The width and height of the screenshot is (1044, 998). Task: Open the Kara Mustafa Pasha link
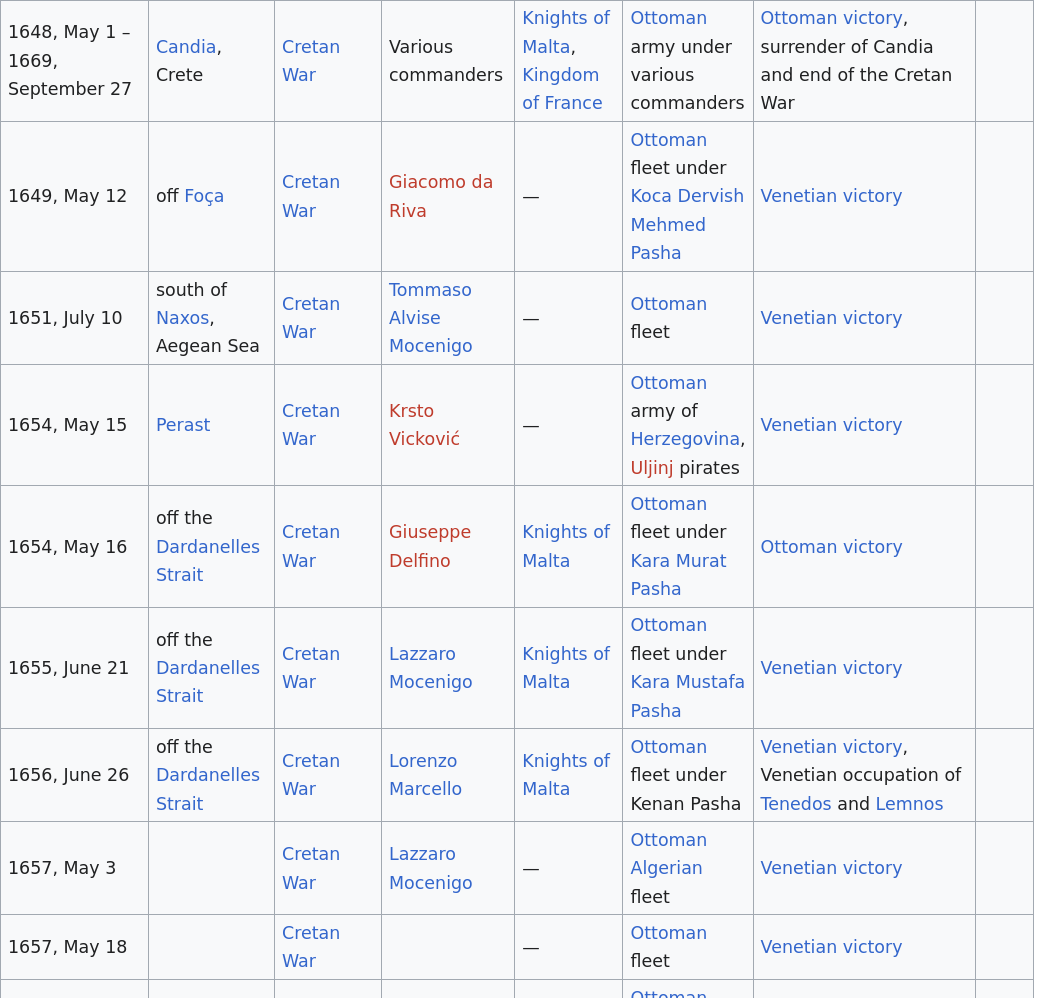tap(687, 696)
